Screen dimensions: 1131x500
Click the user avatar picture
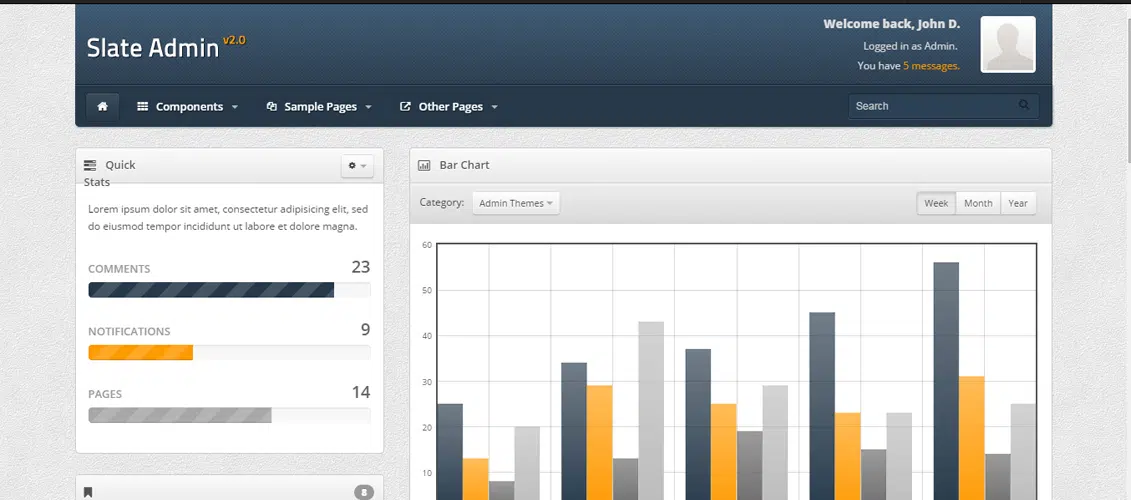[x=1007, y=45]
